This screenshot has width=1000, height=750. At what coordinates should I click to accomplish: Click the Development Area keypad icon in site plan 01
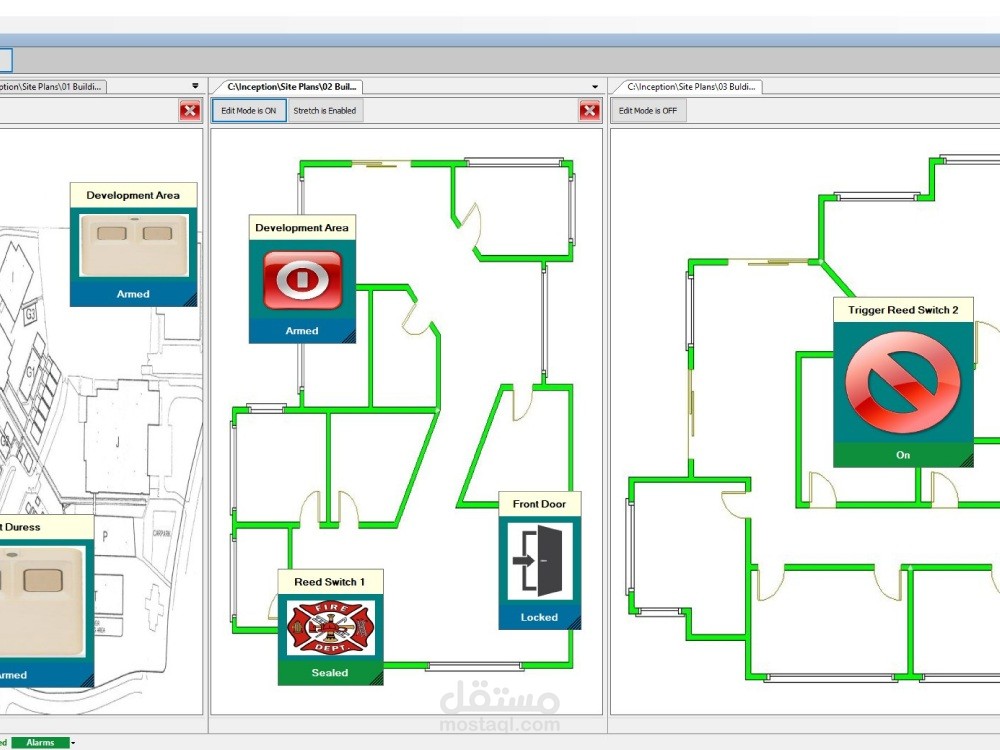pyautogui.click(x=133, y=246)
